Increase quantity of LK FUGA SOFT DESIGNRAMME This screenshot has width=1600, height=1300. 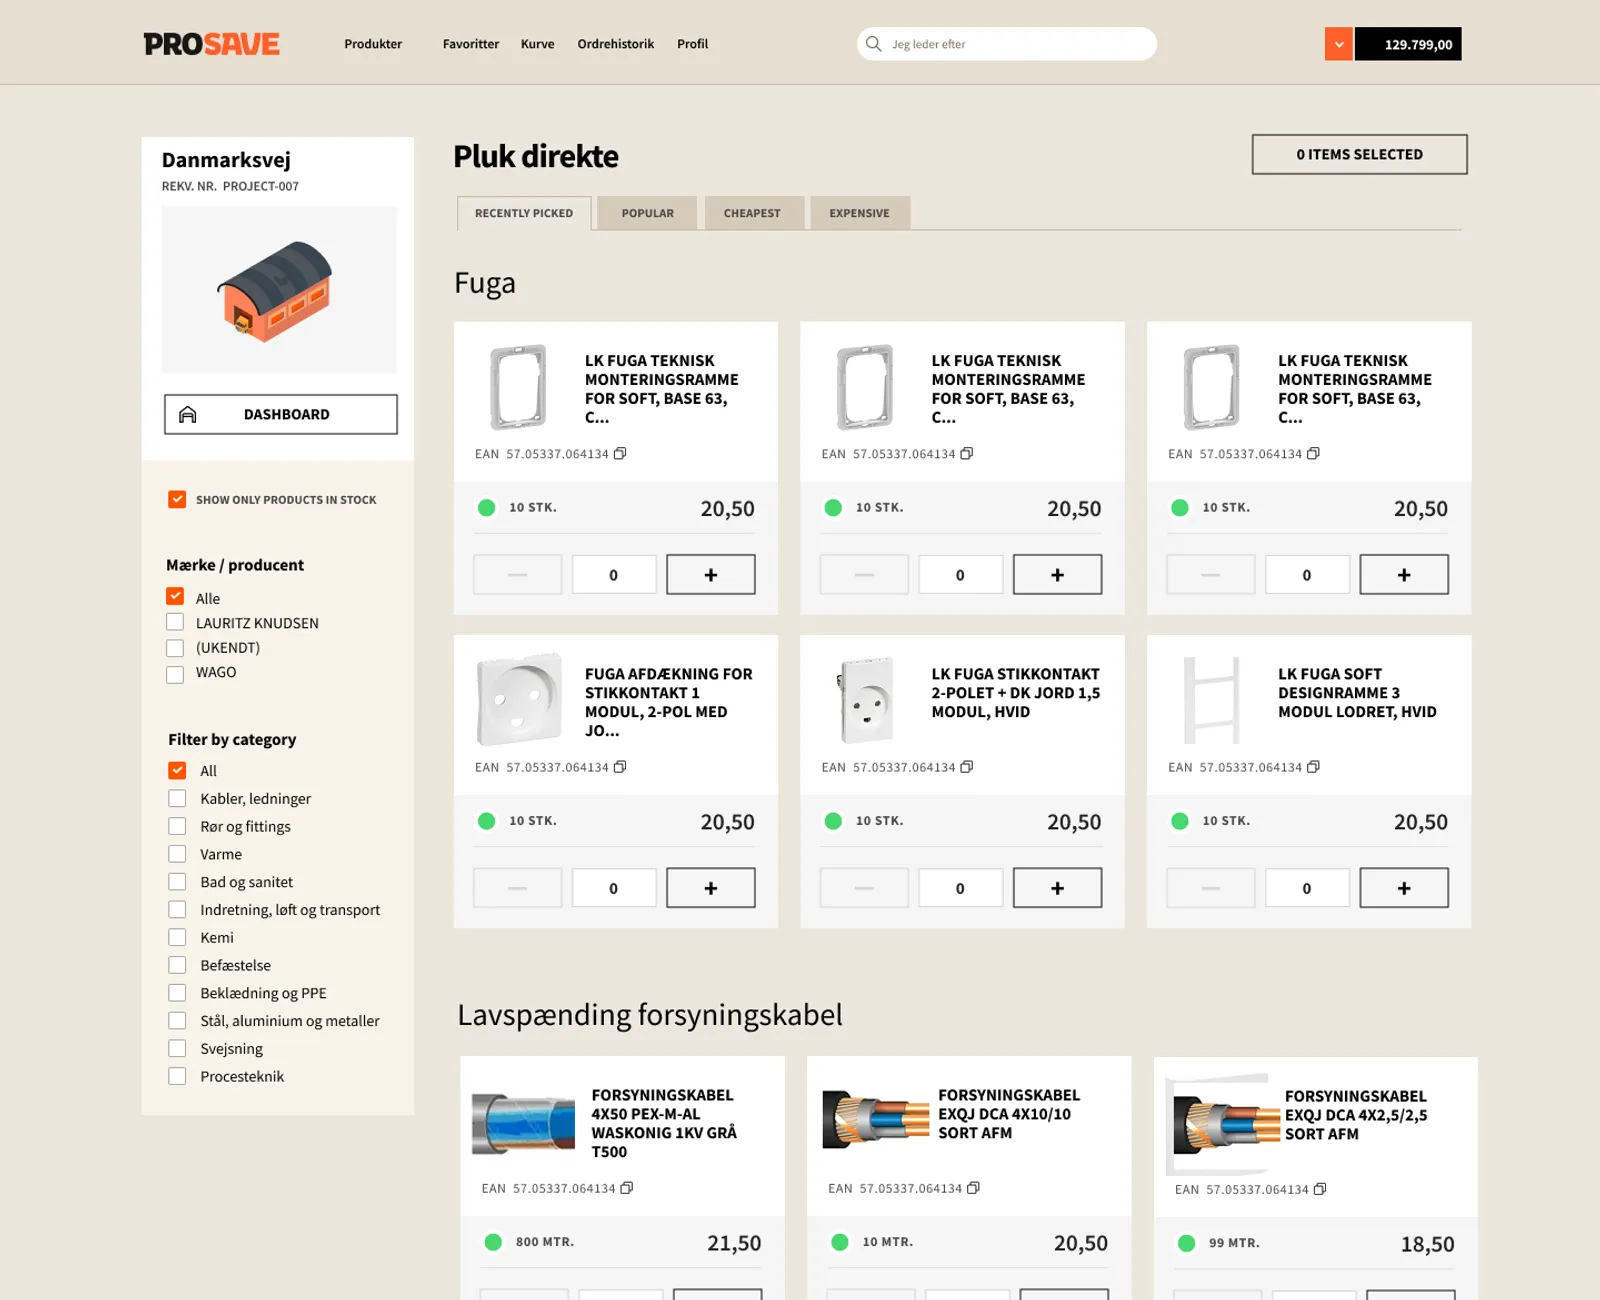[1404, 888]
